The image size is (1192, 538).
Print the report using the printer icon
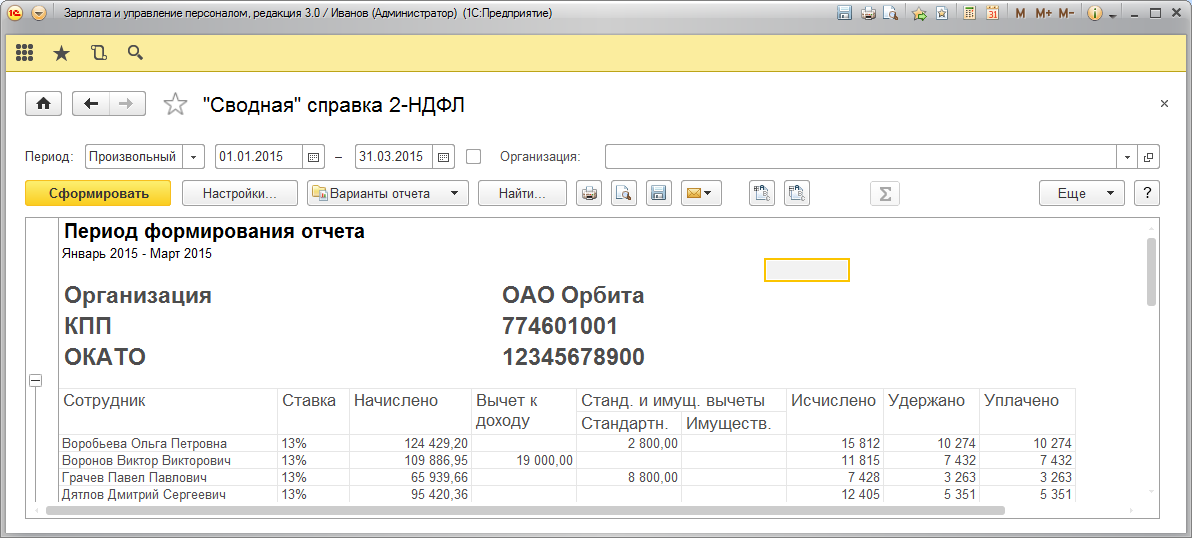pos(590,193)
